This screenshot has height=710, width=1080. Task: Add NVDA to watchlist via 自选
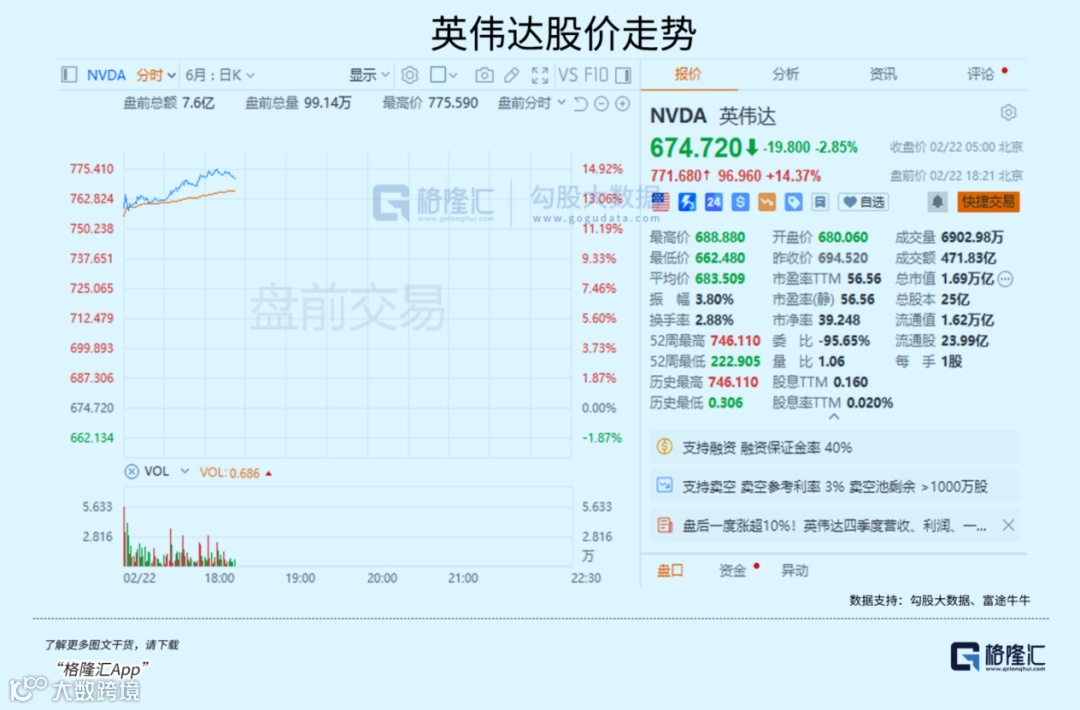[864, 202]
